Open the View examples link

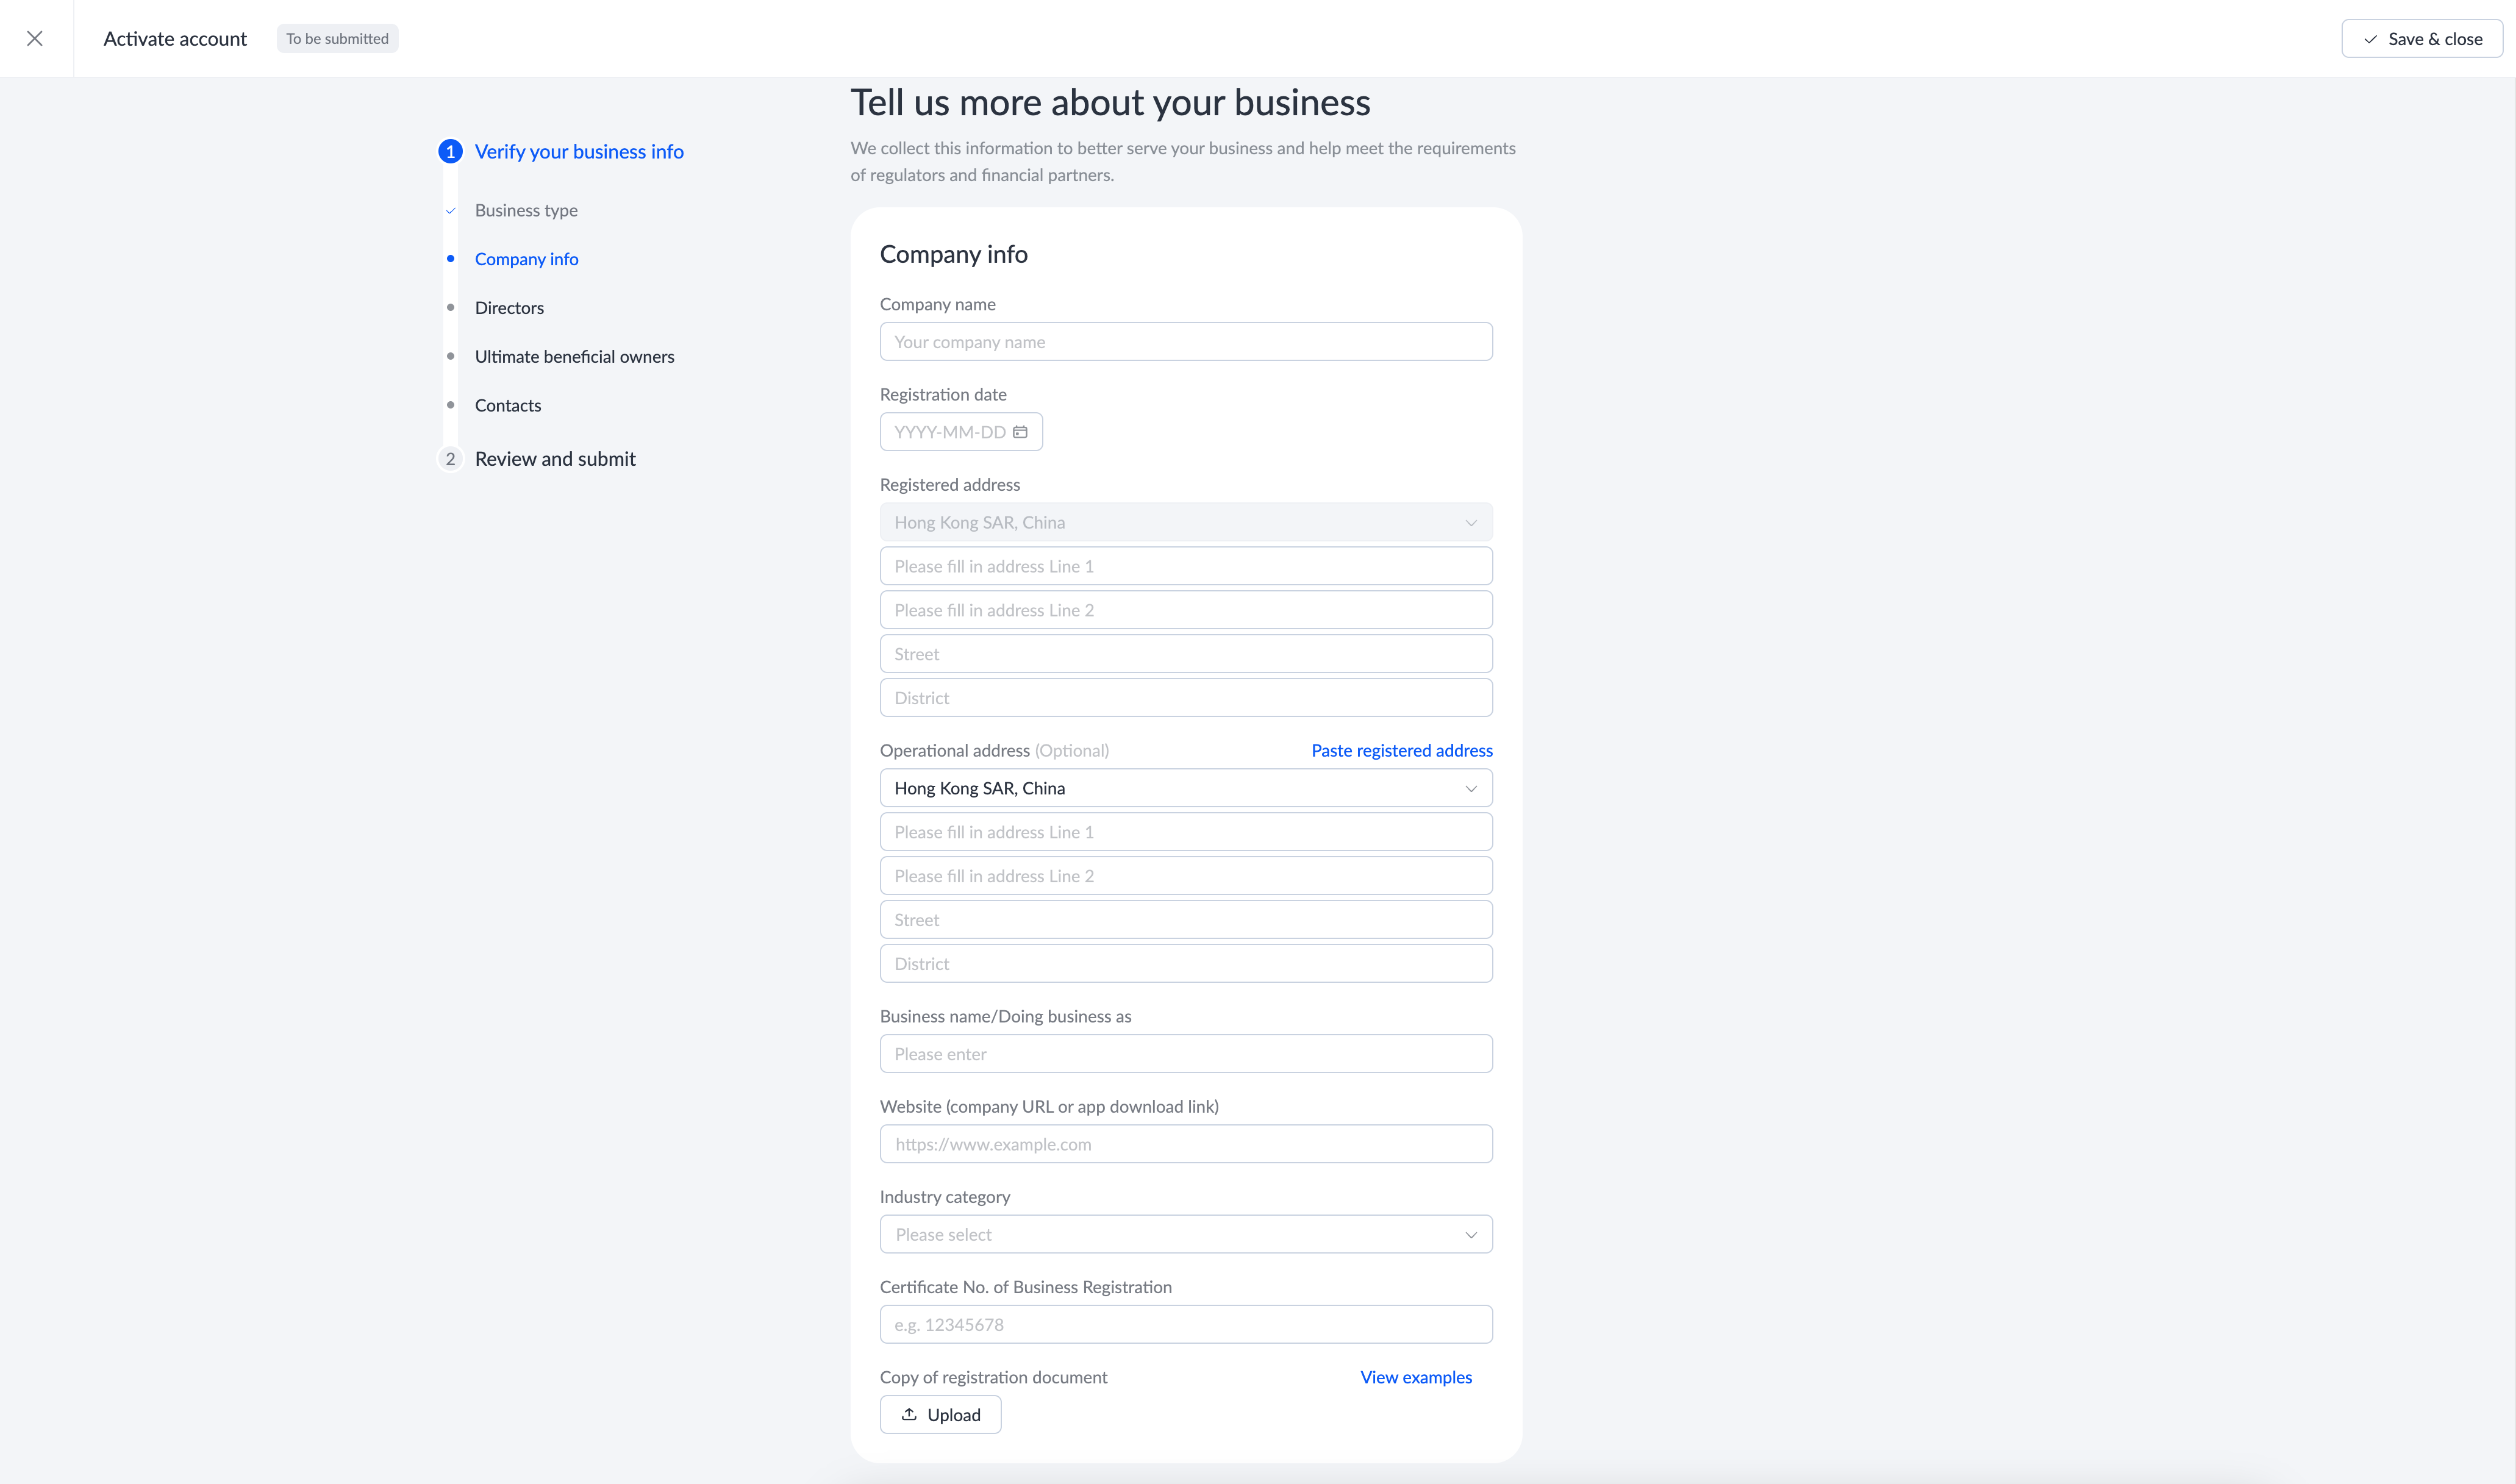pos(1415,1377)
